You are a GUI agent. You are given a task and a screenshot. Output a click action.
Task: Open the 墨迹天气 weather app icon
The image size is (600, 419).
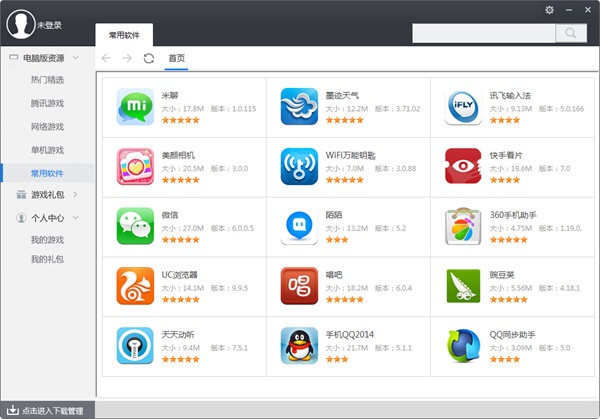[x=299, y=107]
